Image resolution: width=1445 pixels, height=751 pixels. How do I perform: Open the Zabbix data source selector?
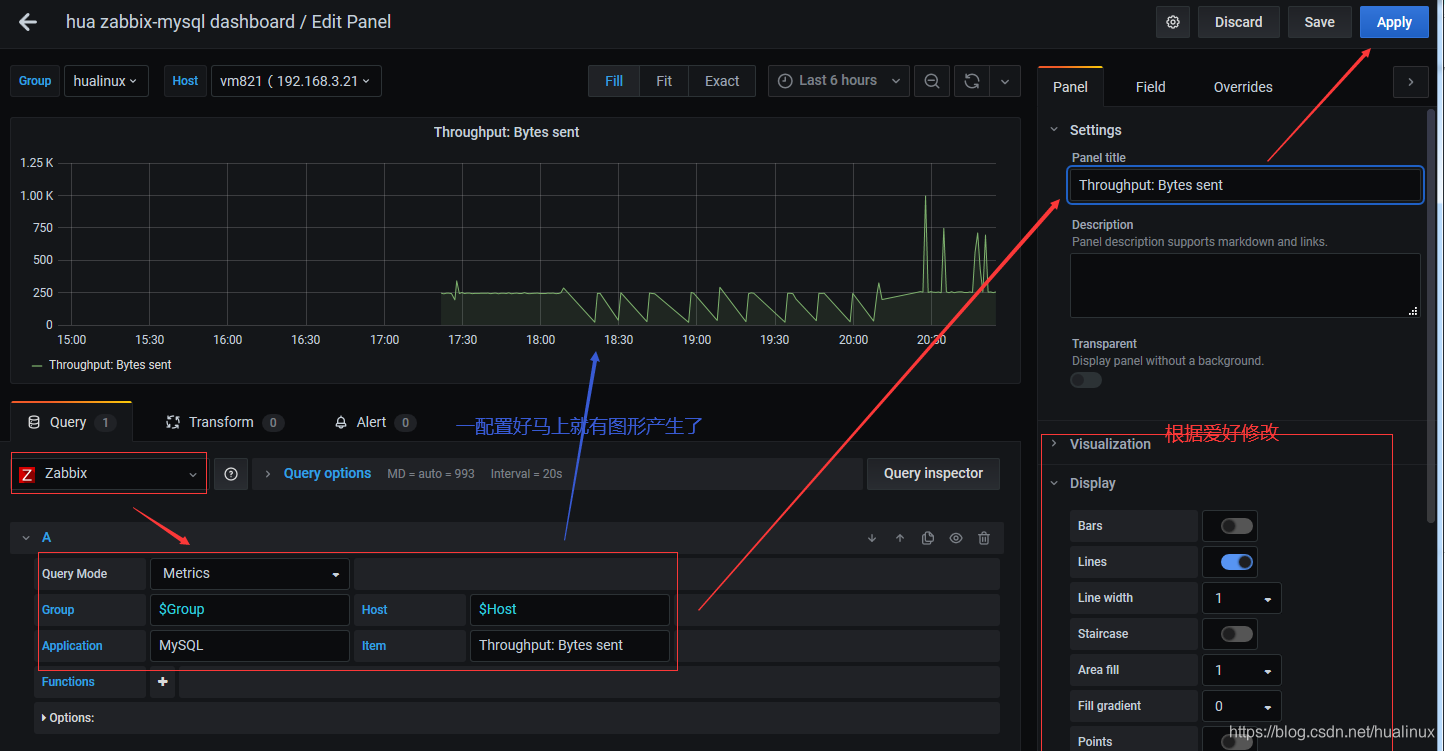click(109, 474)
